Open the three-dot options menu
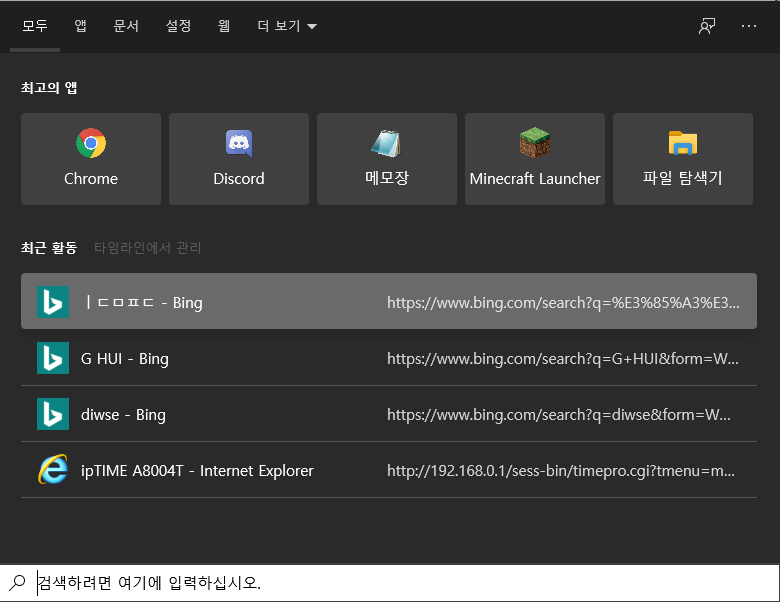Viewport: 780px width, 602px height. point(749,26)
